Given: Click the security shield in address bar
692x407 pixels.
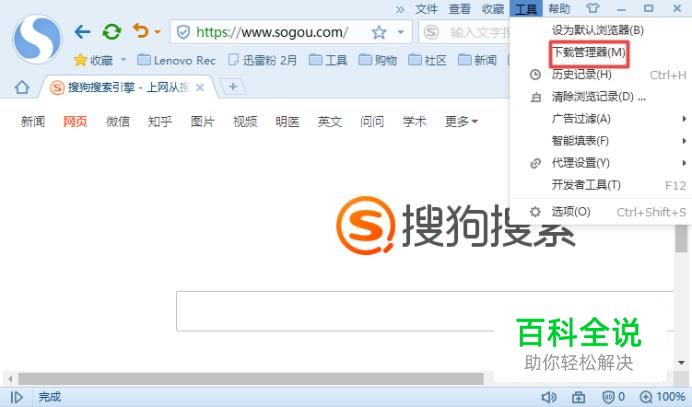Looking at the screenshot, I should tap(183, 32).
